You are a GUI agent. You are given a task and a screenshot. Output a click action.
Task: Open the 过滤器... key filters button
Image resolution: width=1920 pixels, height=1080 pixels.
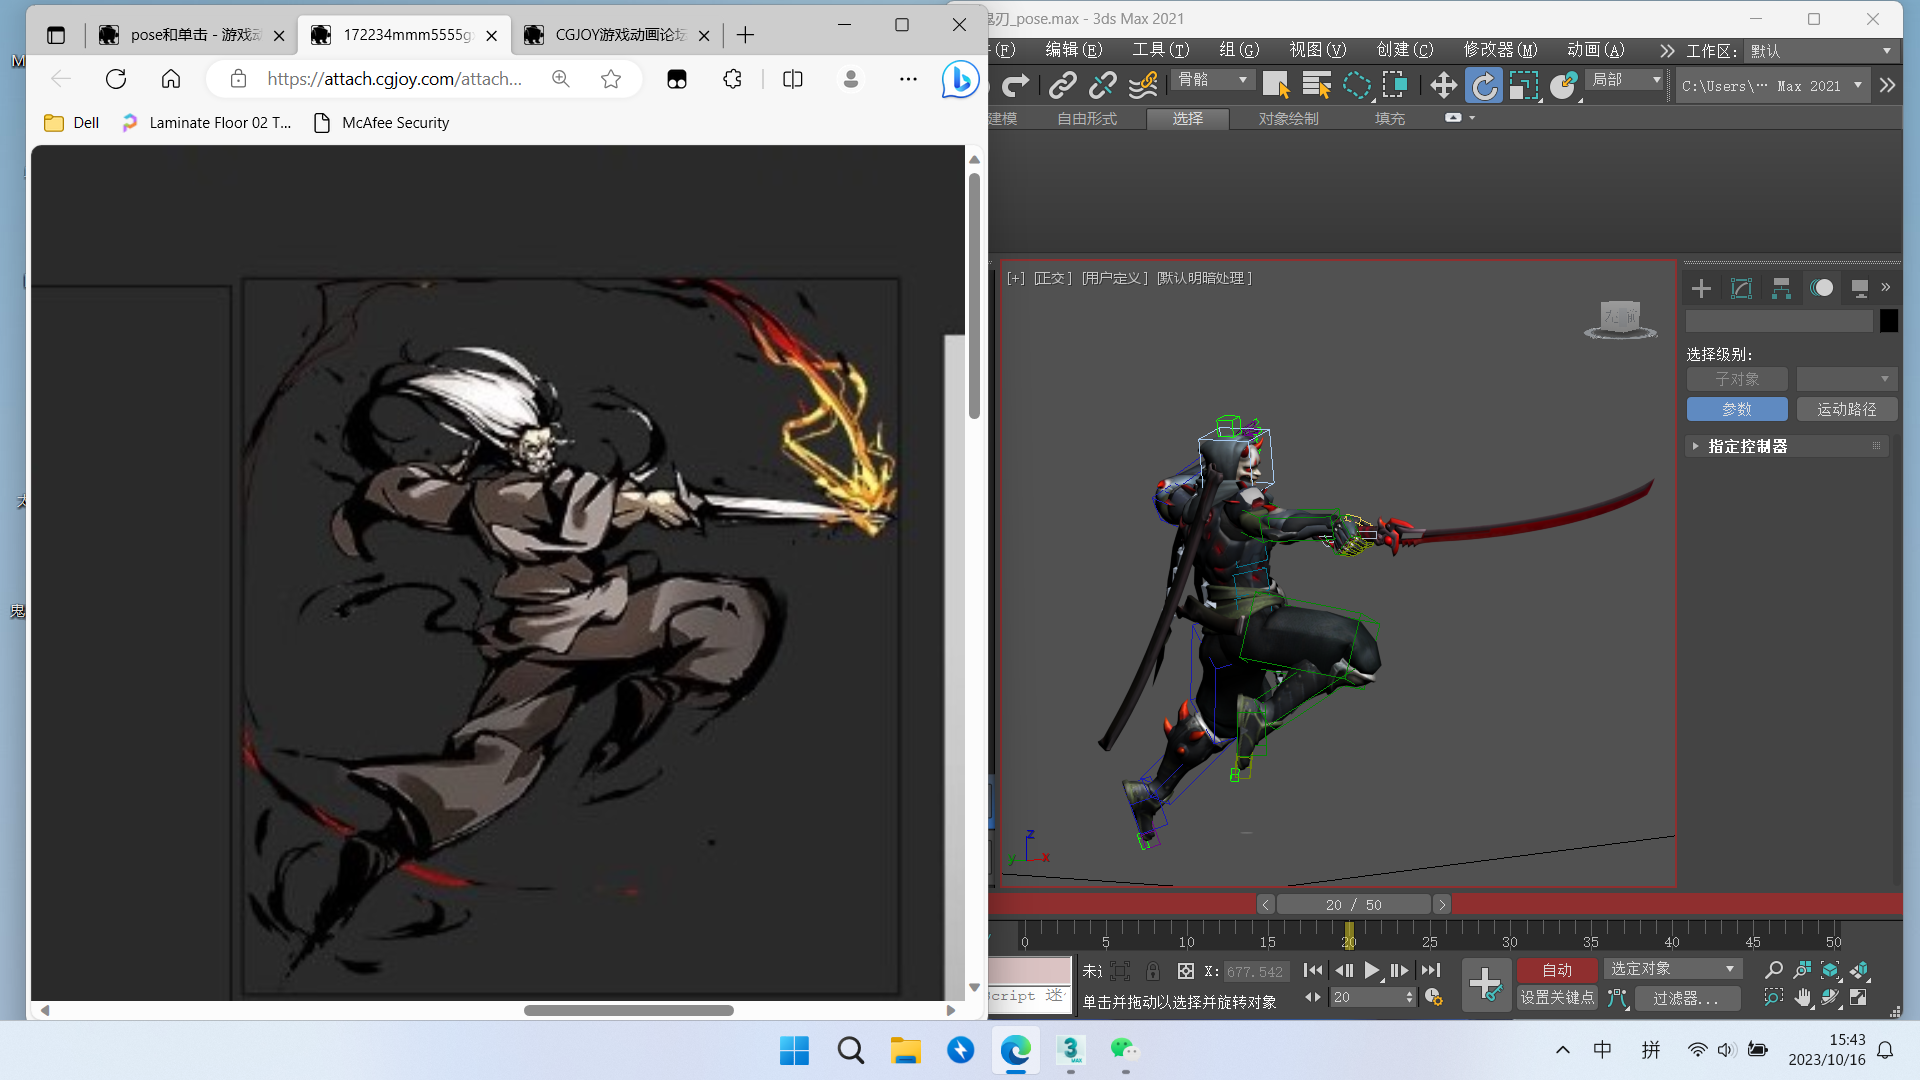pyautogui.click(x=1686, y=998)
